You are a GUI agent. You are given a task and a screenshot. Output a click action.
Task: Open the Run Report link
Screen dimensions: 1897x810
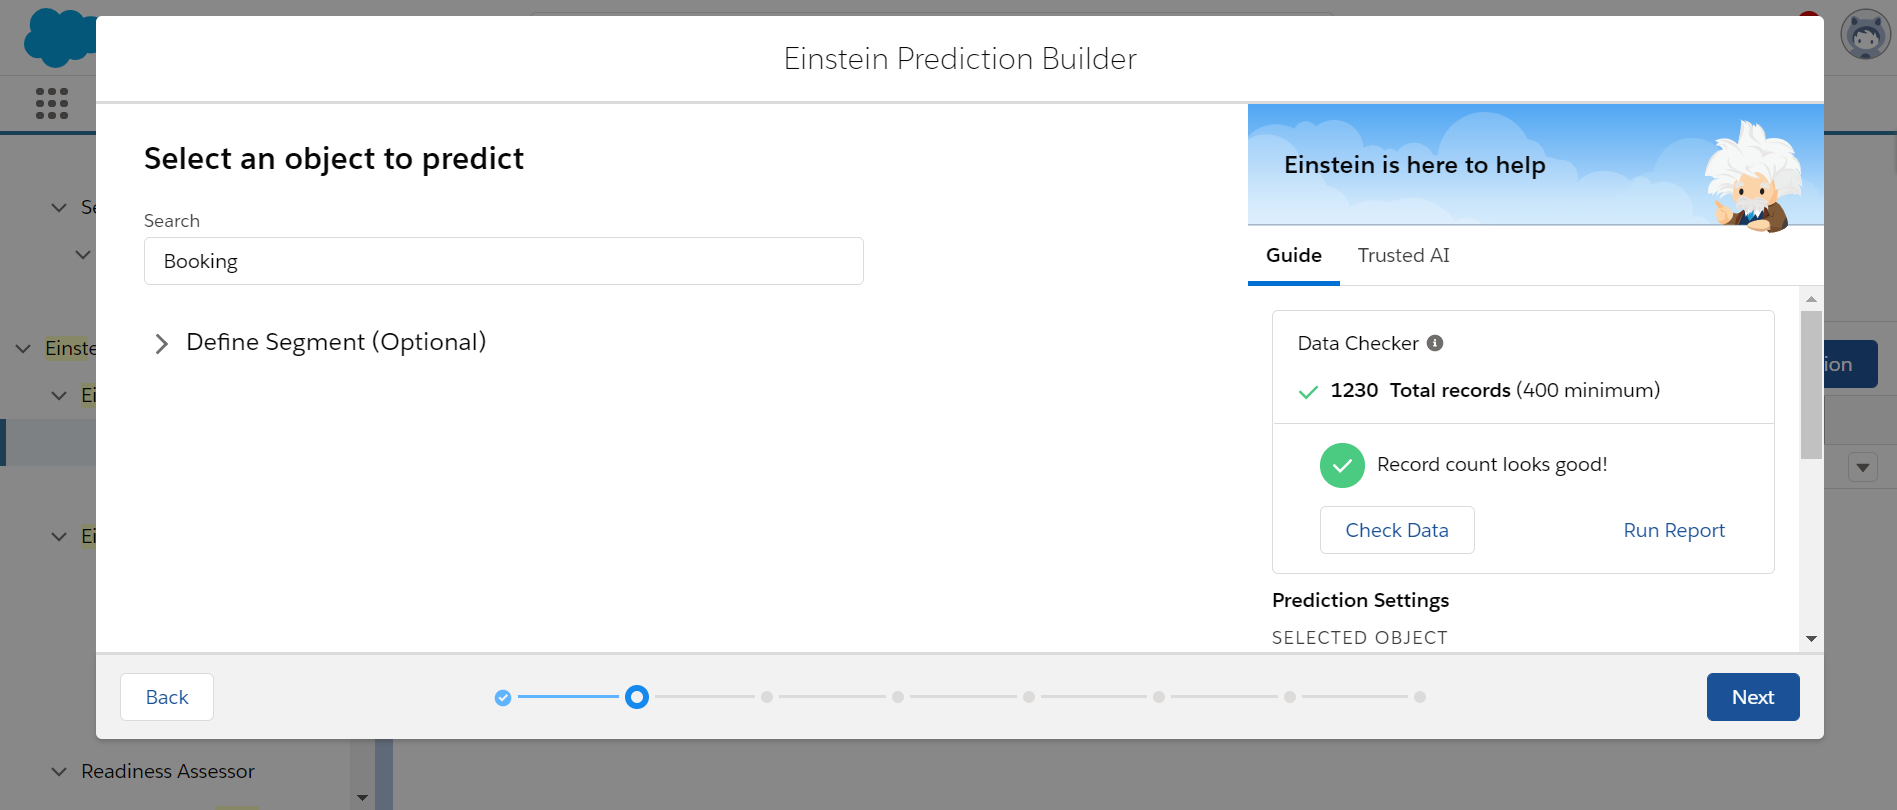click(x=1674, y=531)
